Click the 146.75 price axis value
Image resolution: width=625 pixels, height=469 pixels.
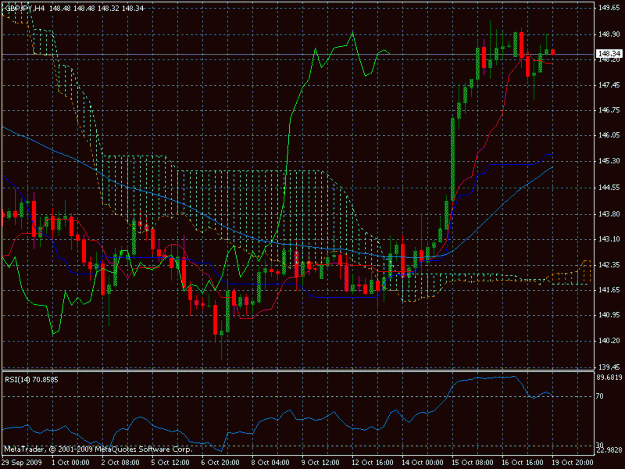pyautogui.click(x=609, y=110)
